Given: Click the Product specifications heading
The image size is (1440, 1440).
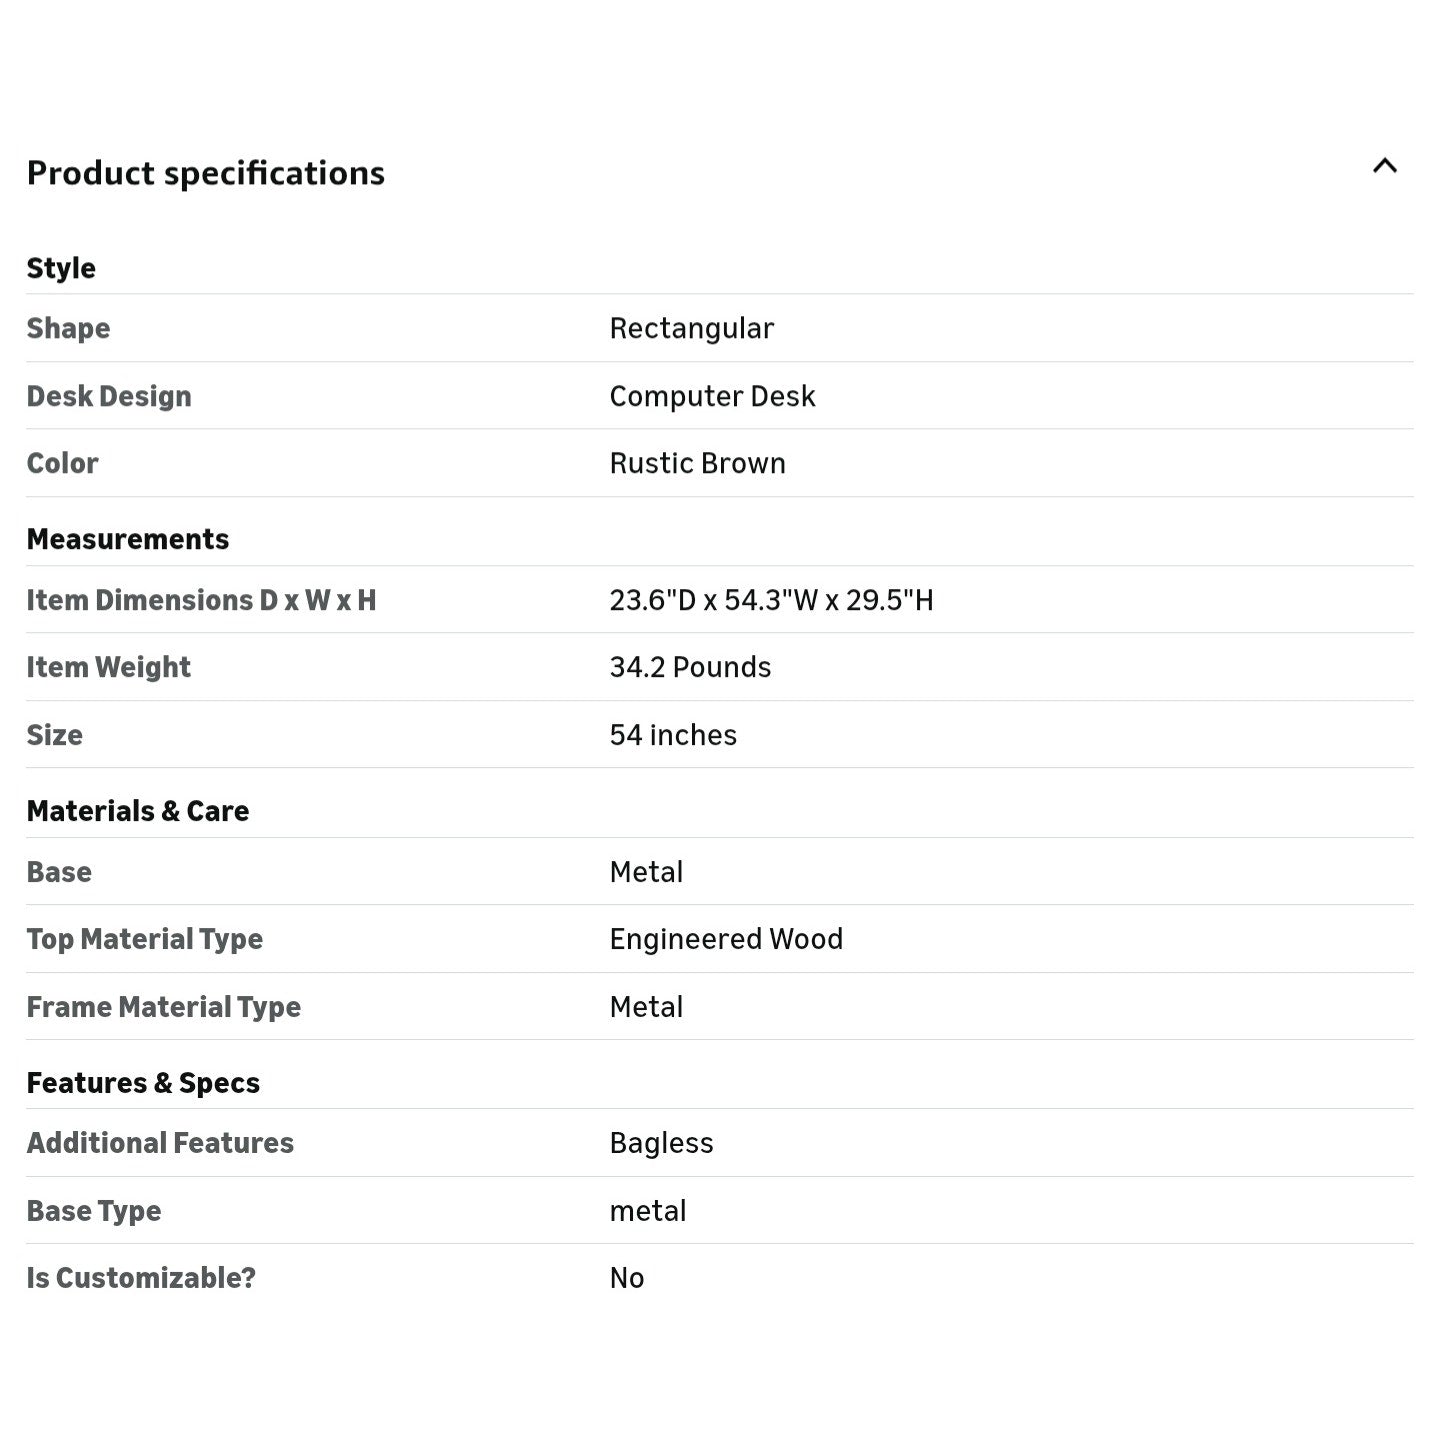Looking at the screenshot, I should 206,173.
